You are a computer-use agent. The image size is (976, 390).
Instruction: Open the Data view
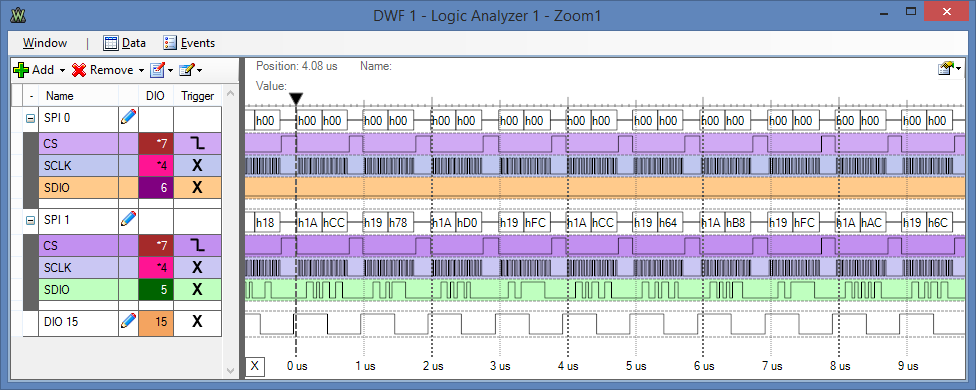coord(124,43)
